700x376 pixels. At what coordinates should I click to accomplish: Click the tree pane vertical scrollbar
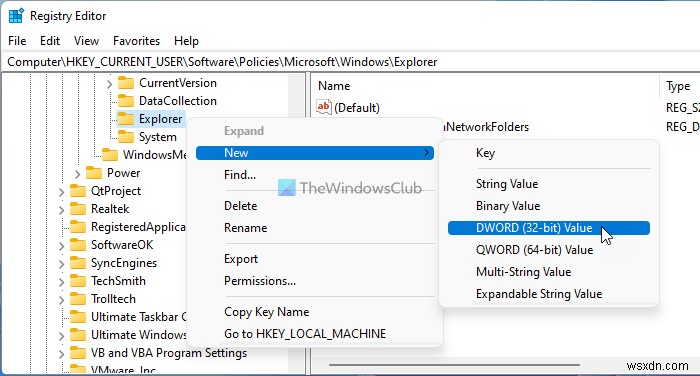pyautogui.click(x=296, y=223)
